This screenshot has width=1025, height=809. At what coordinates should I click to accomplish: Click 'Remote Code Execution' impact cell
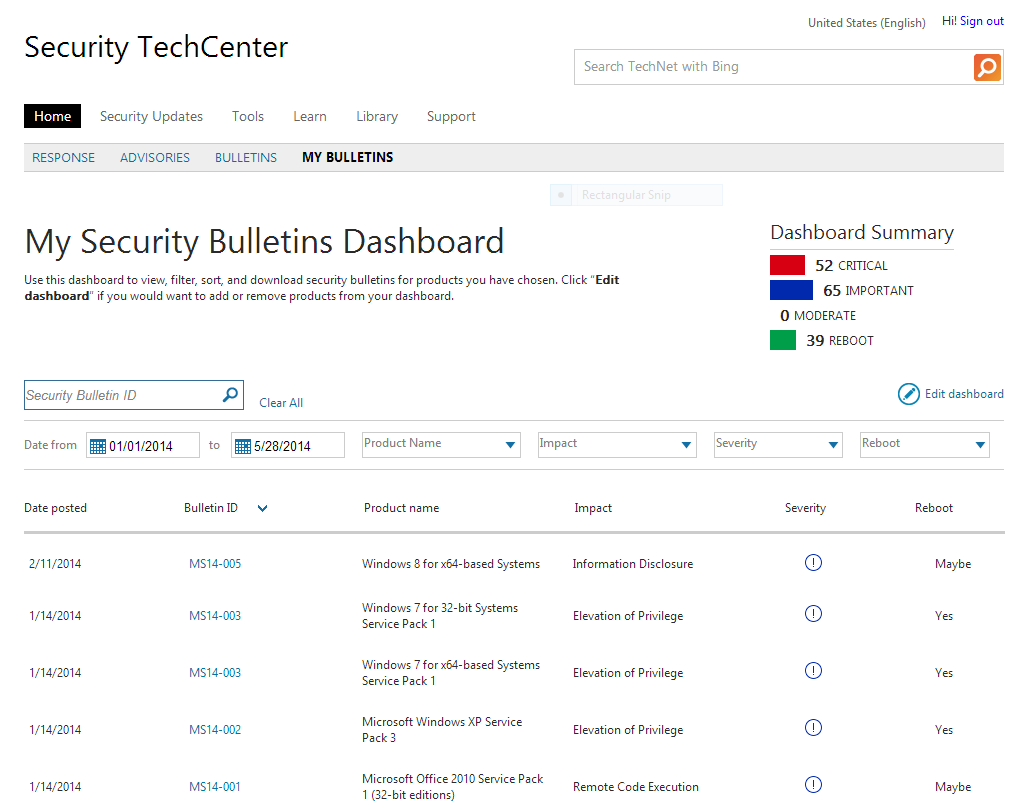(635, 787)
